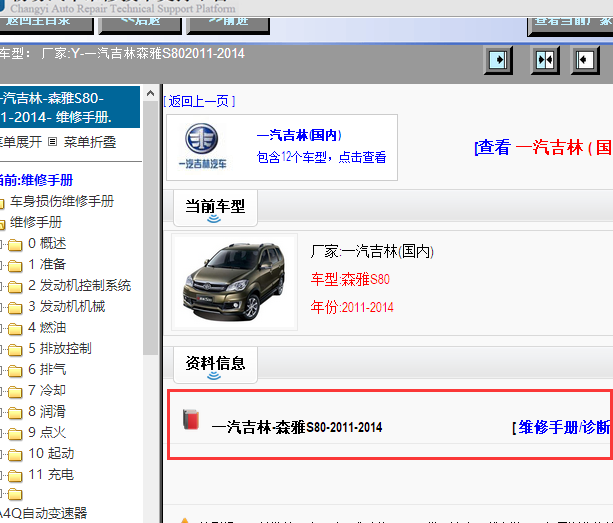
Task: Click folder icon beside 8 润滑
Action: click(x=15, y=413)
